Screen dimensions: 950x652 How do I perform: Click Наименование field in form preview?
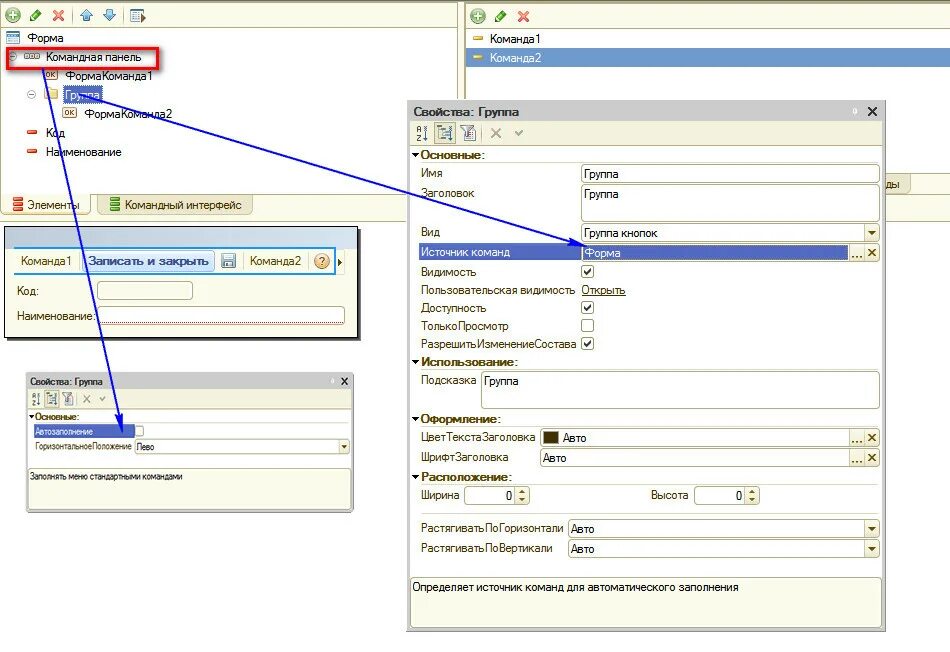click(x=221, y=315)
